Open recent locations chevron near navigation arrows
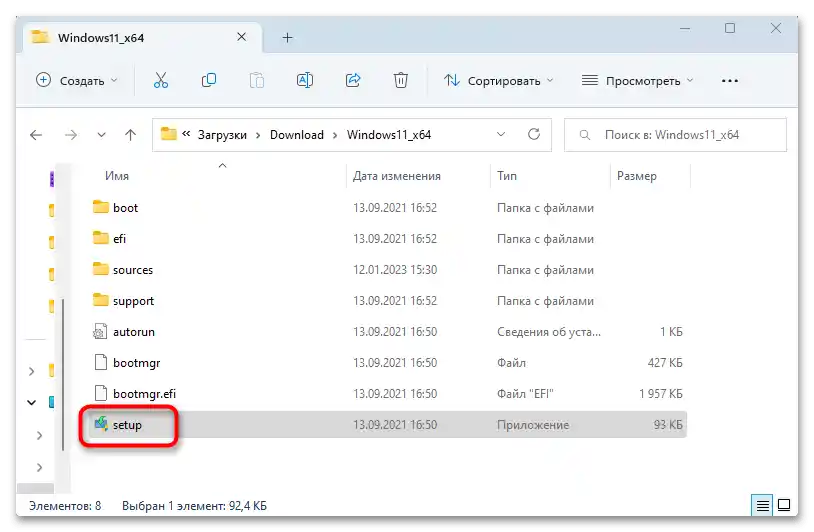Image resolution: width=814 pixels, height=532 pixels. [x=101, y=135]
